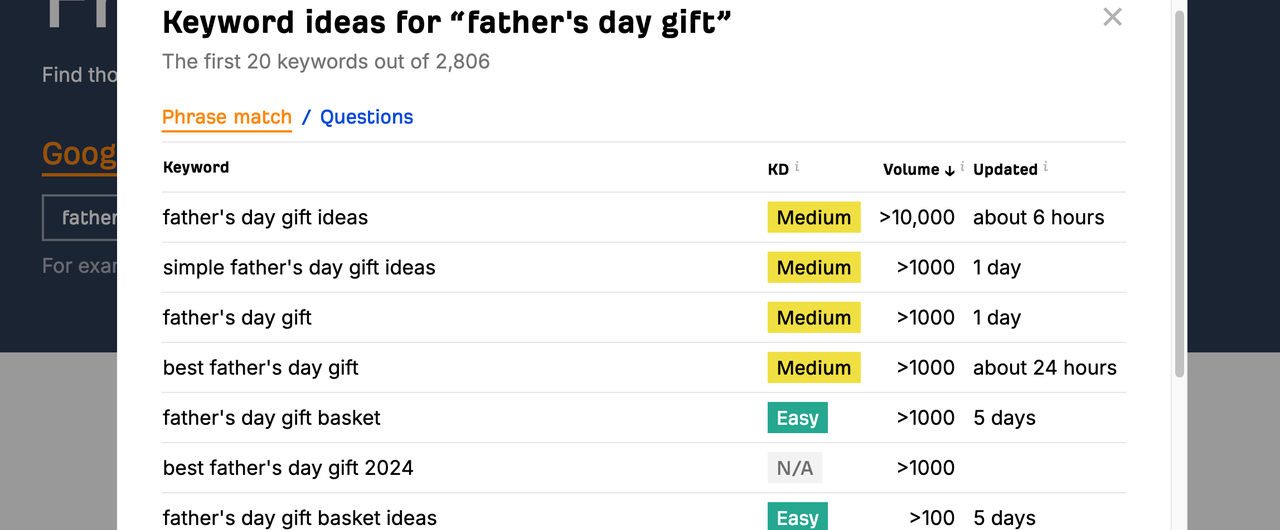Click Easy badge for "father's day gift basket"

point(797,418)
